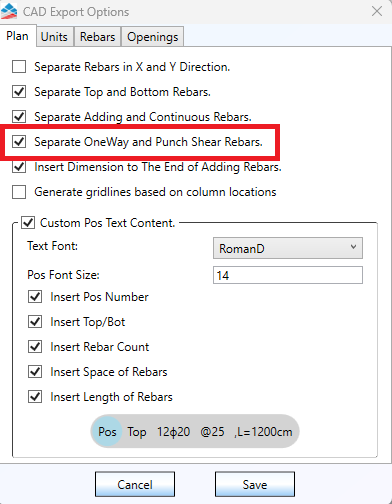Disable Custom Pos Text Content checkbox
This screenshot has height=504, width=392.
(x=28, y=223)
